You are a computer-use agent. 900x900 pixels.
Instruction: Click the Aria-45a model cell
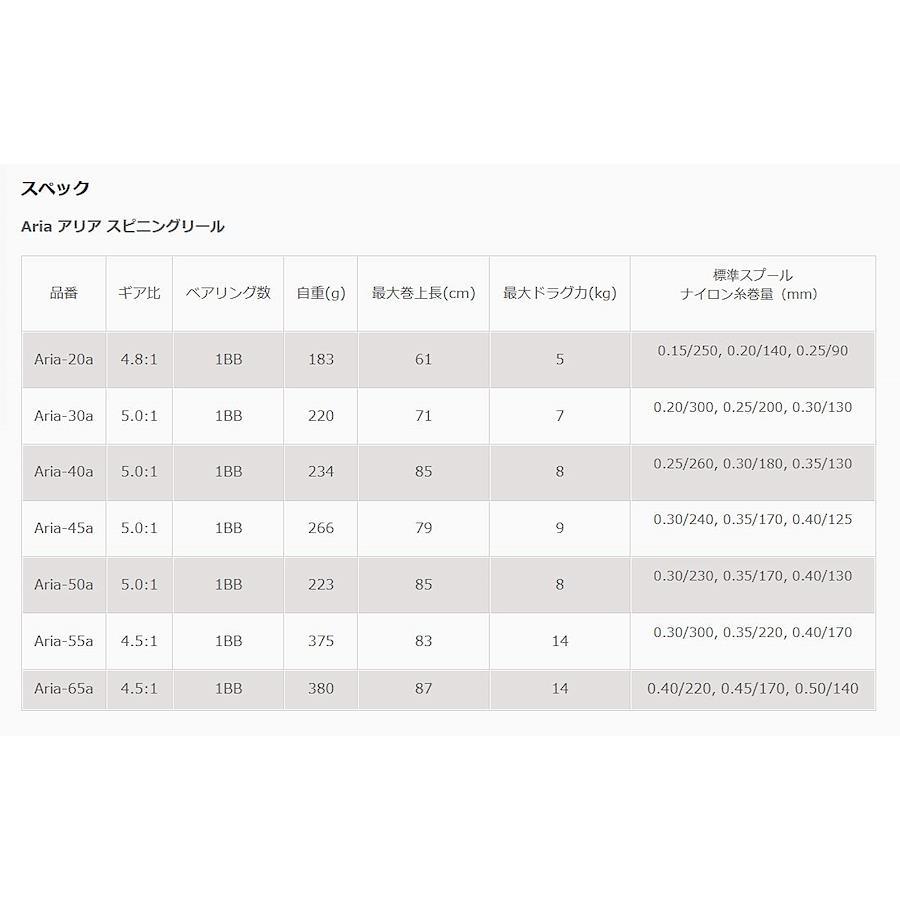click(63, 528)
